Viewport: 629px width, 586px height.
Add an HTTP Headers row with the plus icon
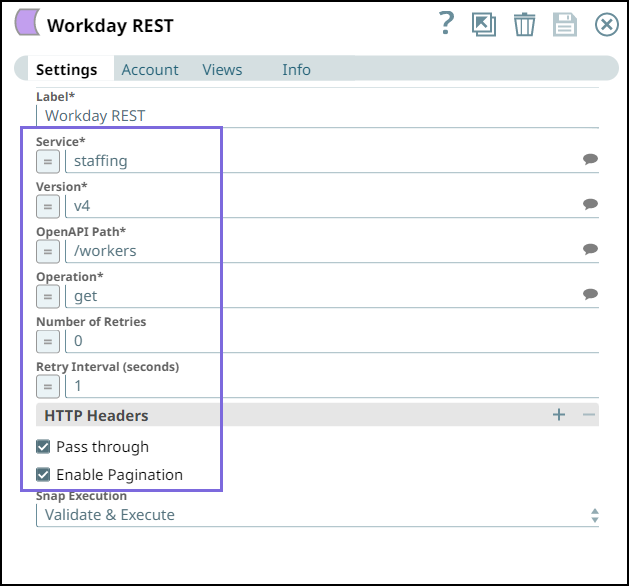click(x=559, y=414)
